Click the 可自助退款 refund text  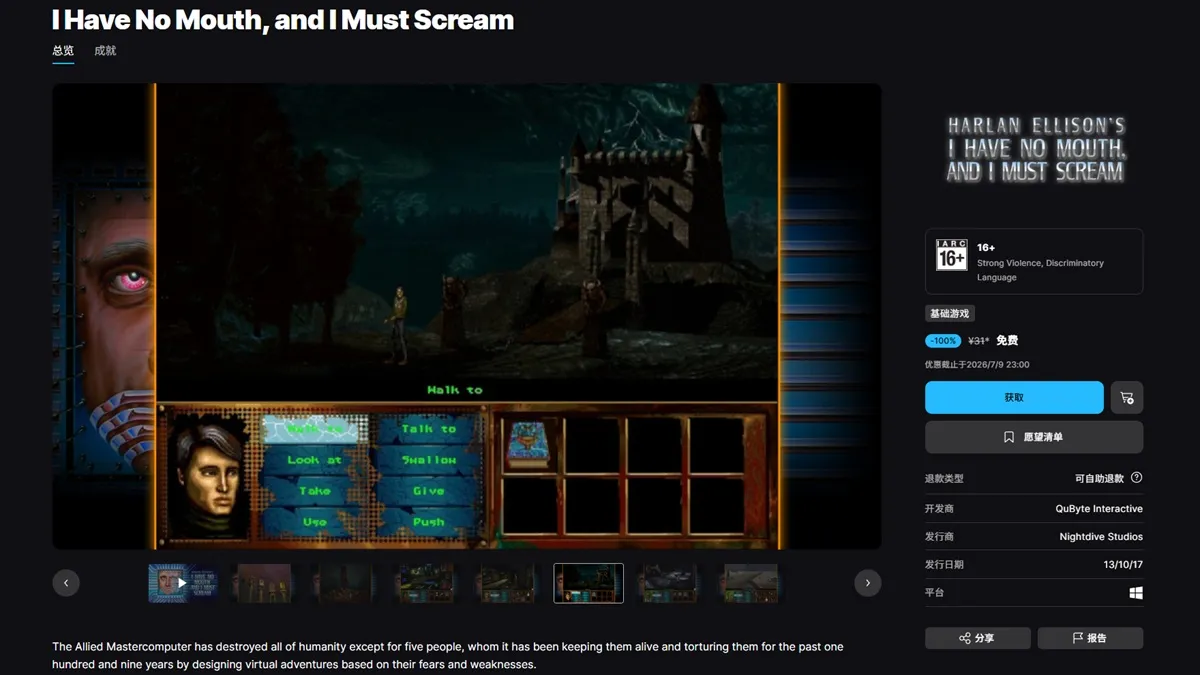(1100, 479)
